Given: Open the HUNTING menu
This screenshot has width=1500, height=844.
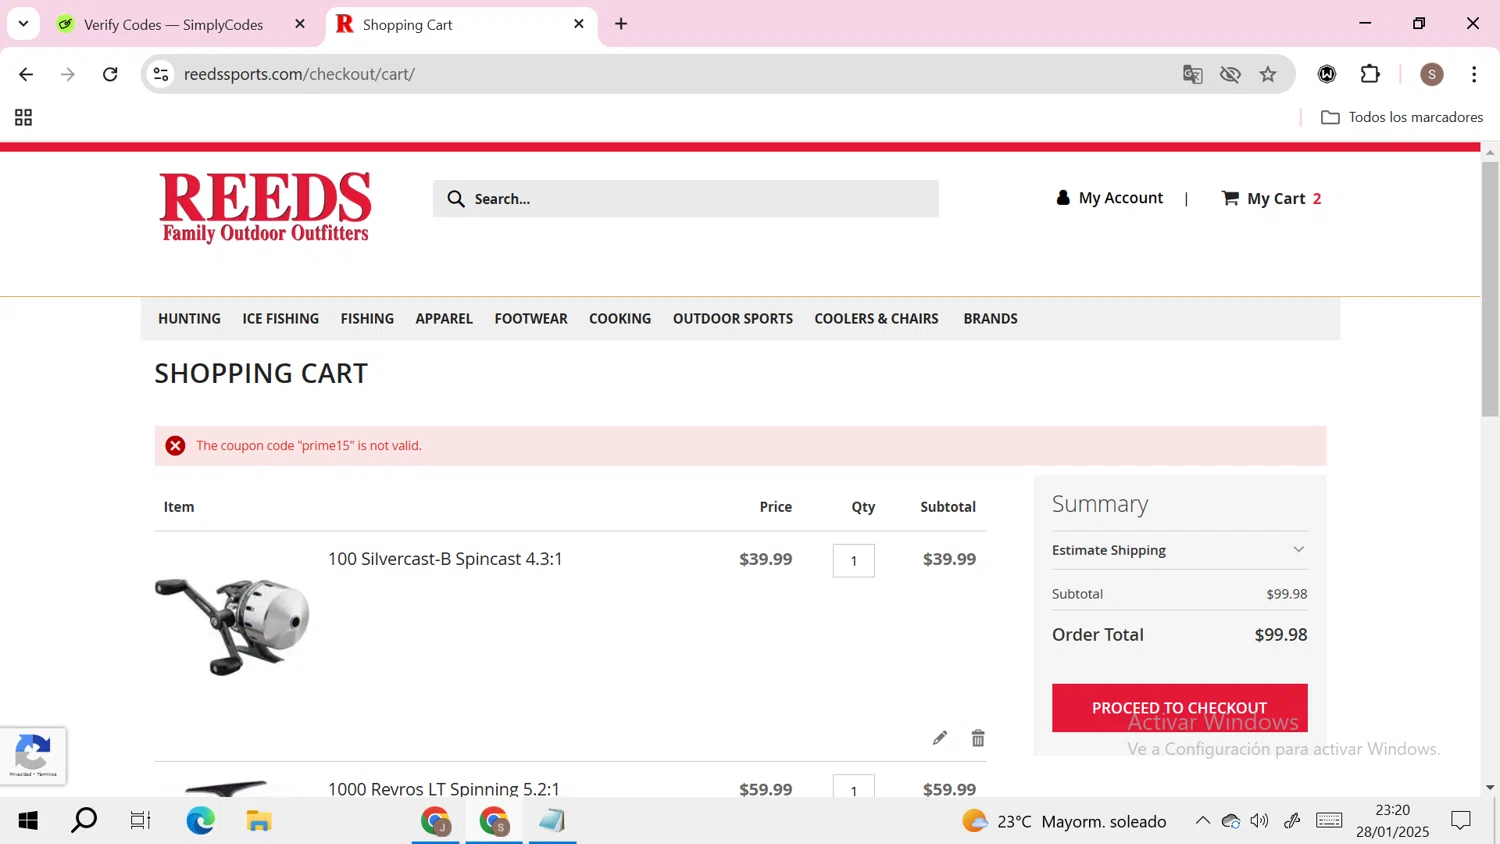Looking at the screenshot, I should tap(189, 319).
